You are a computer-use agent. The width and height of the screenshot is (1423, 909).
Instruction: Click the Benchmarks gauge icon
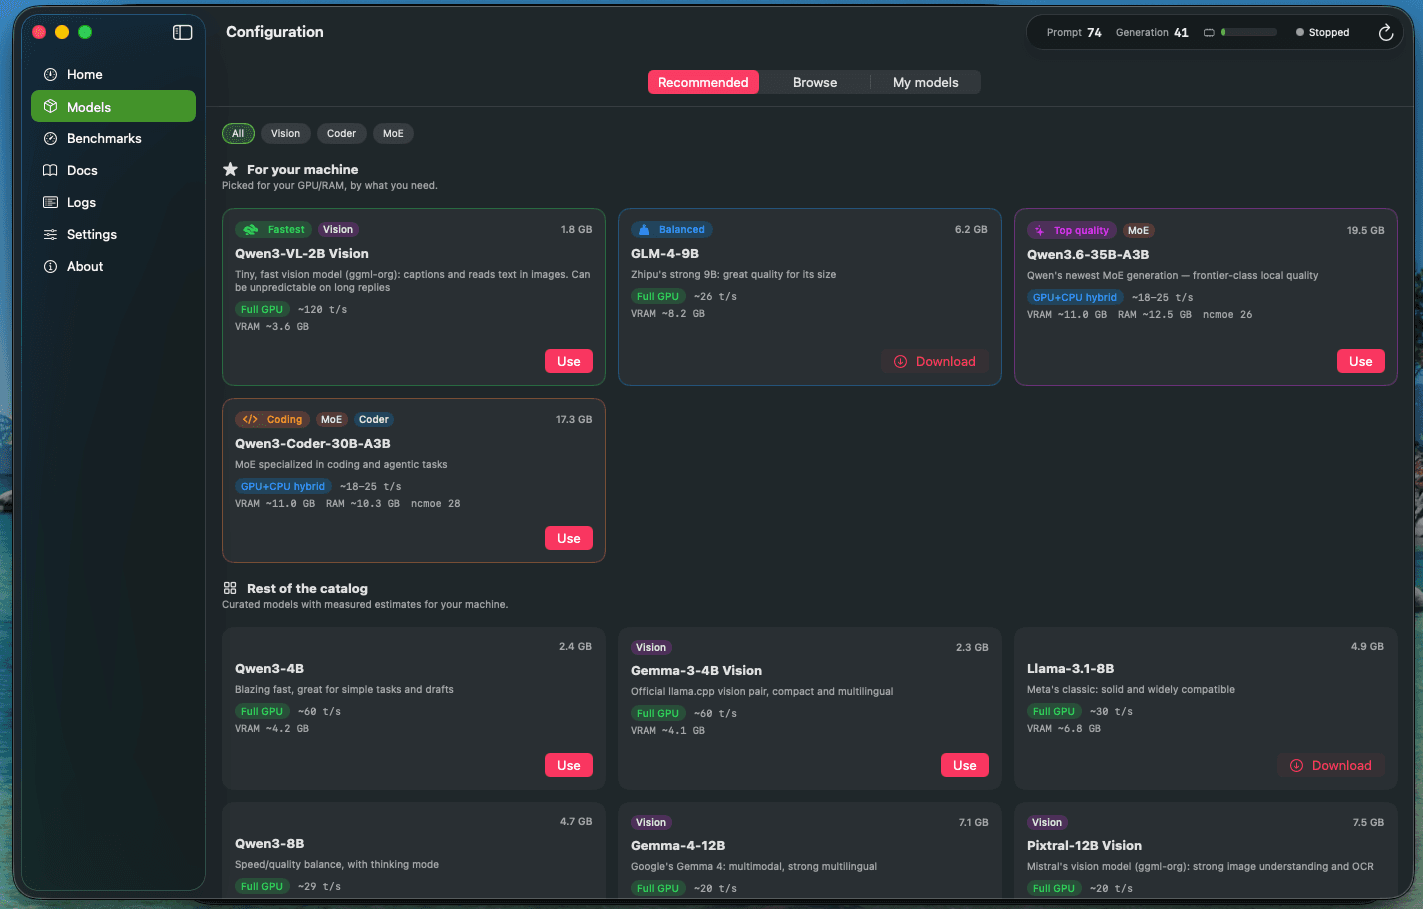pyautogui.click(x=50, y=138)
